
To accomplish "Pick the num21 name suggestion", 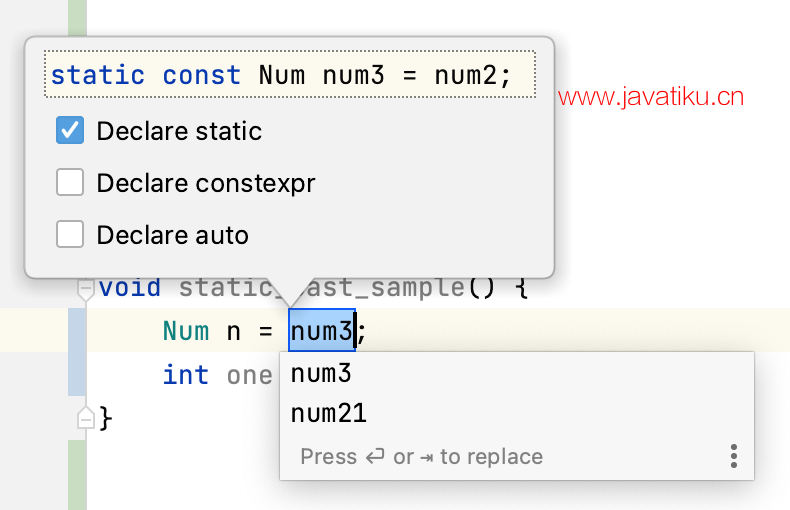I will click(x=328, y=413).
